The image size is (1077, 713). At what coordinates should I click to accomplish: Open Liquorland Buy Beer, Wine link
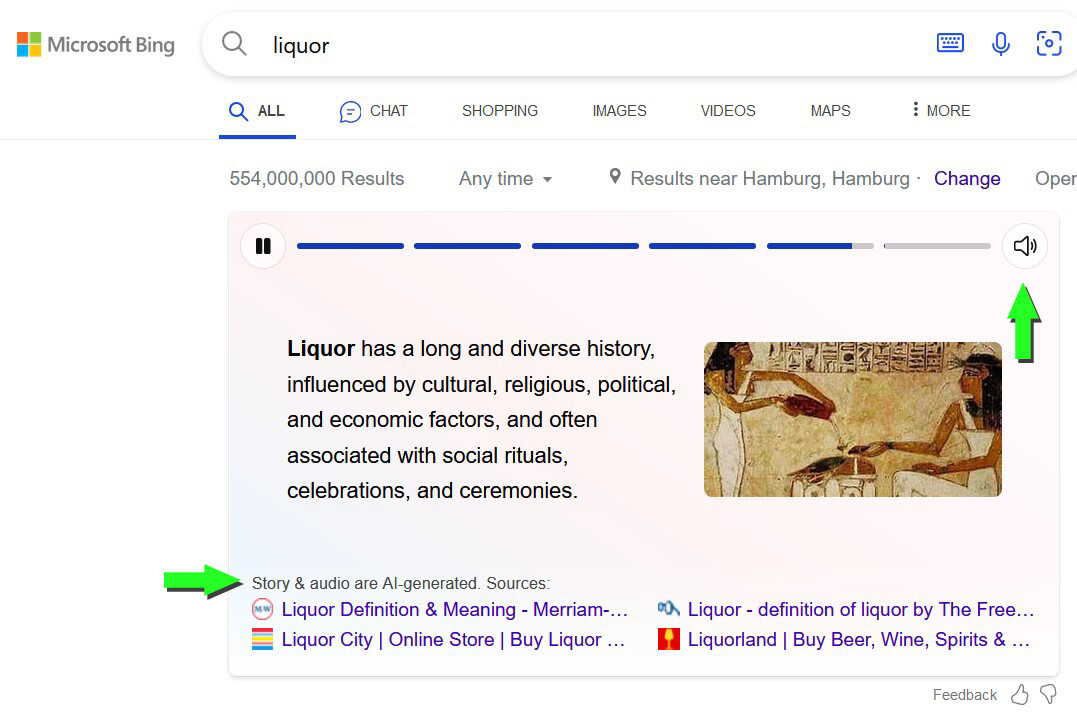click(858, 640)
